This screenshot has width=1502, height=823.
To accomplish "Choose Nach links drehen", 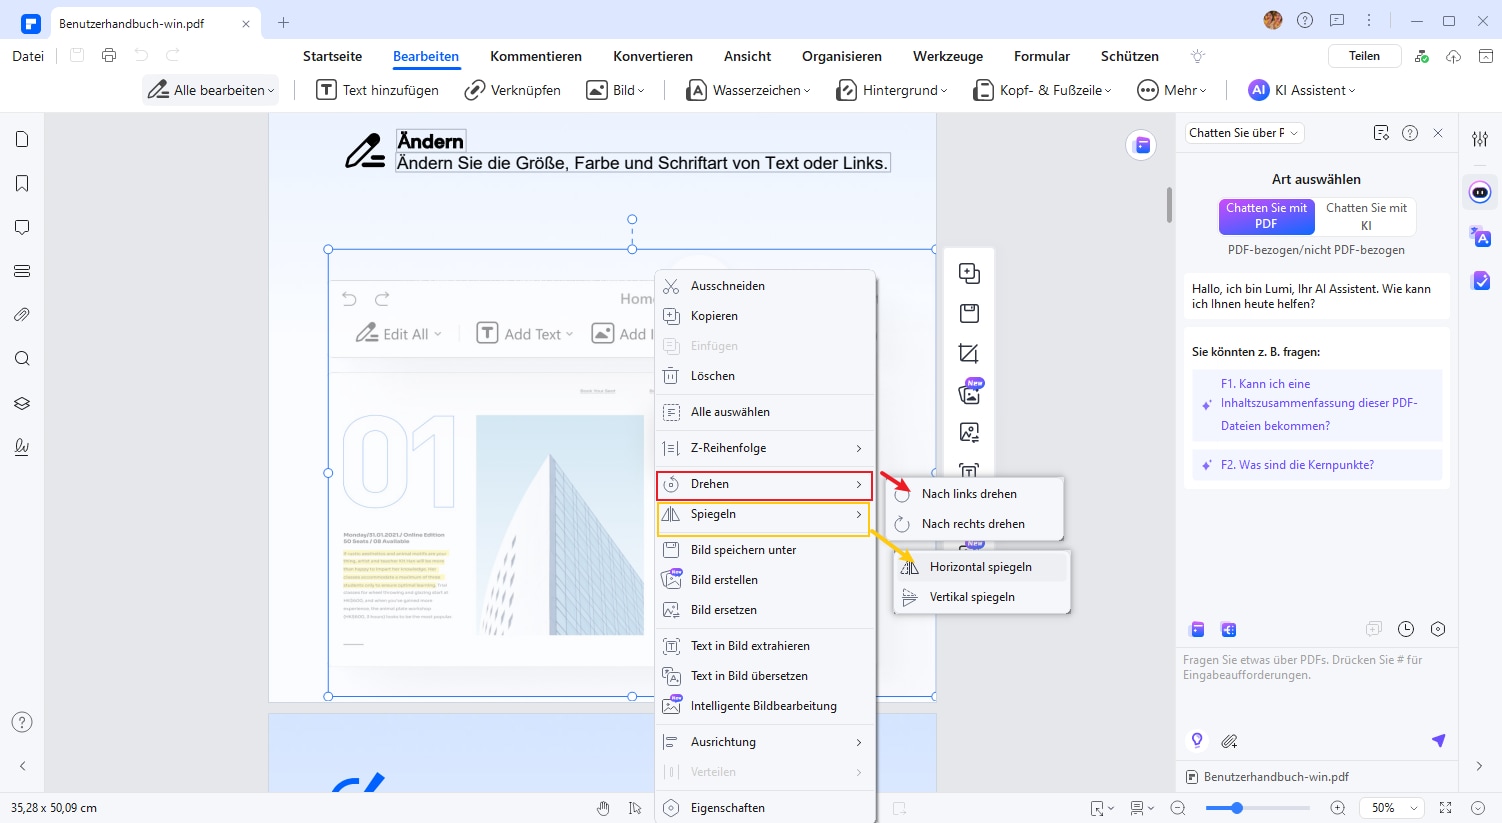I will point(974,494).
